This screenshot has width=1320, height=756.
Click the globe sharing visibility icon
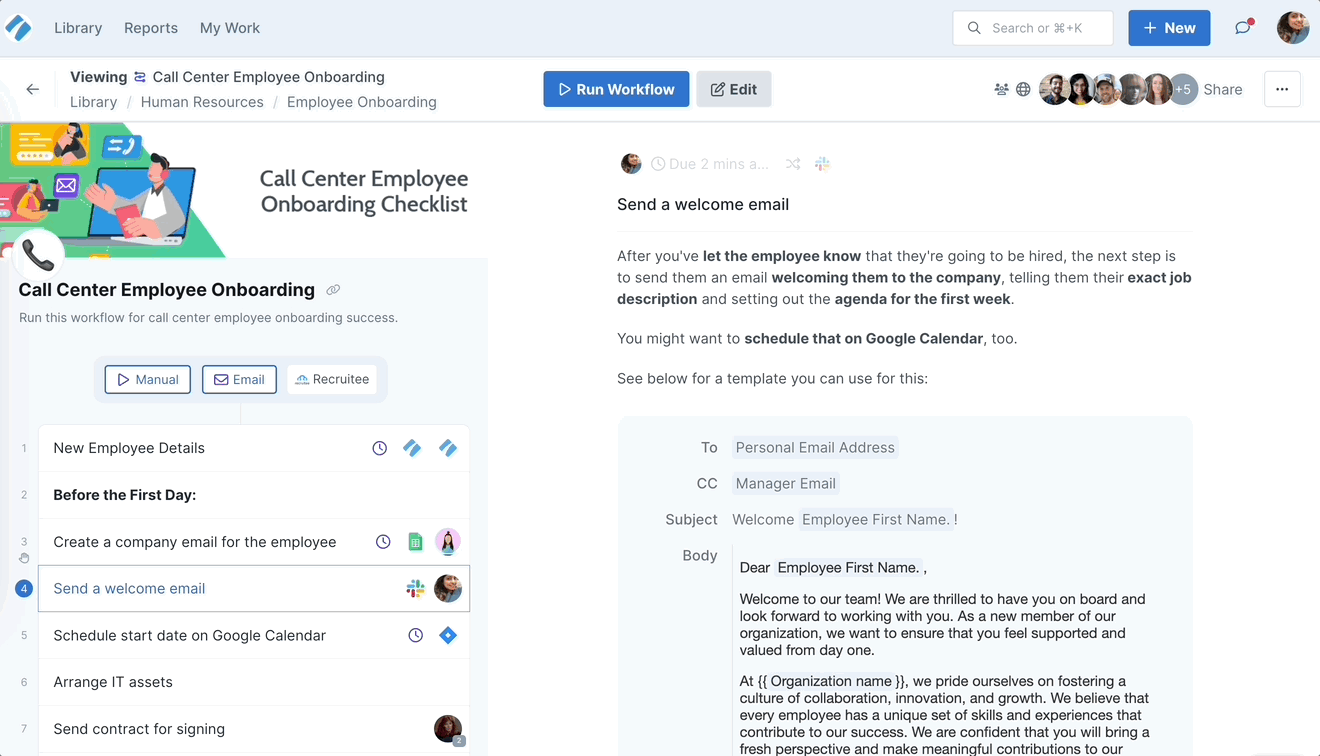(x=1023, y=89)
